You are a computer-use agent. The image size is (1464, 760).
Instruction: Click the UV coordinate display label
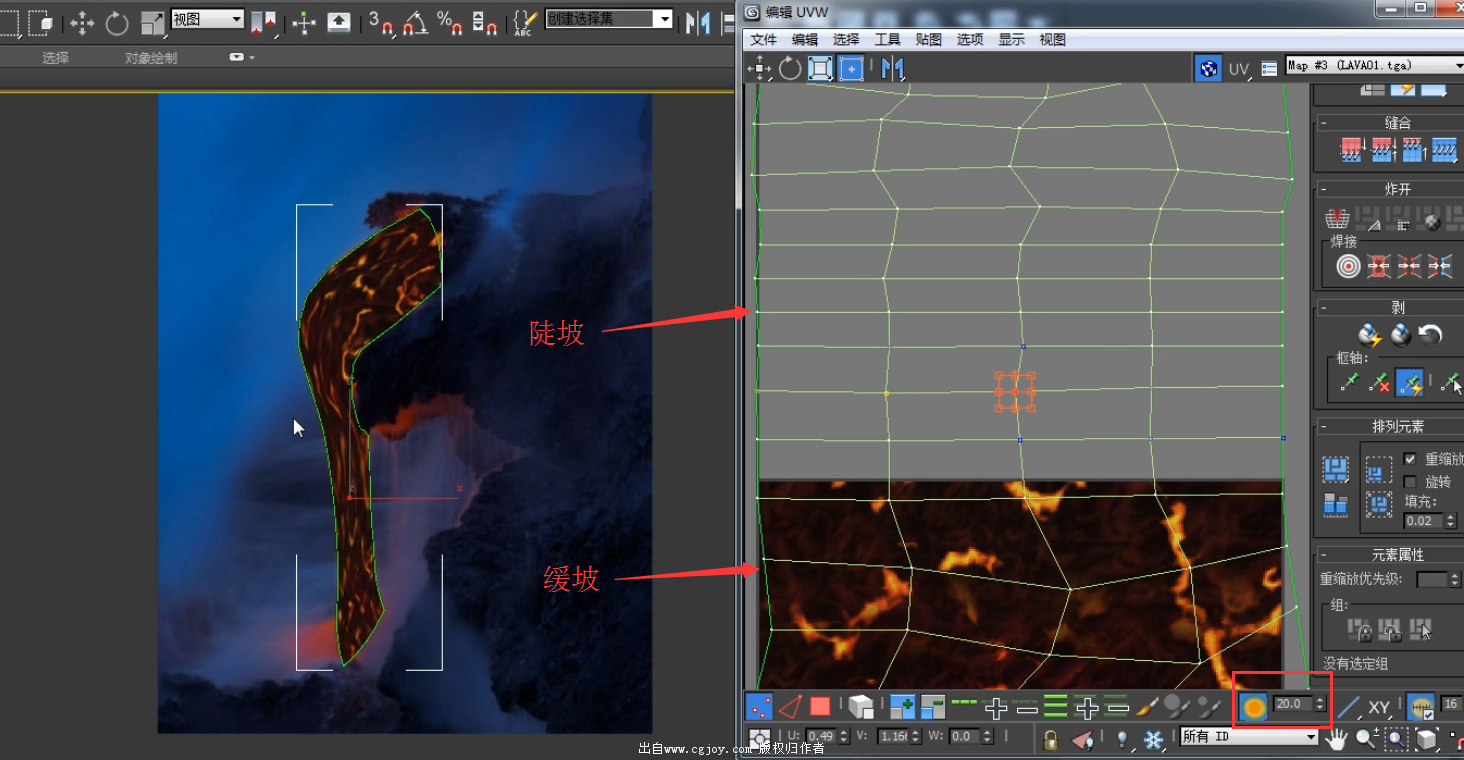click(1239, 69)
